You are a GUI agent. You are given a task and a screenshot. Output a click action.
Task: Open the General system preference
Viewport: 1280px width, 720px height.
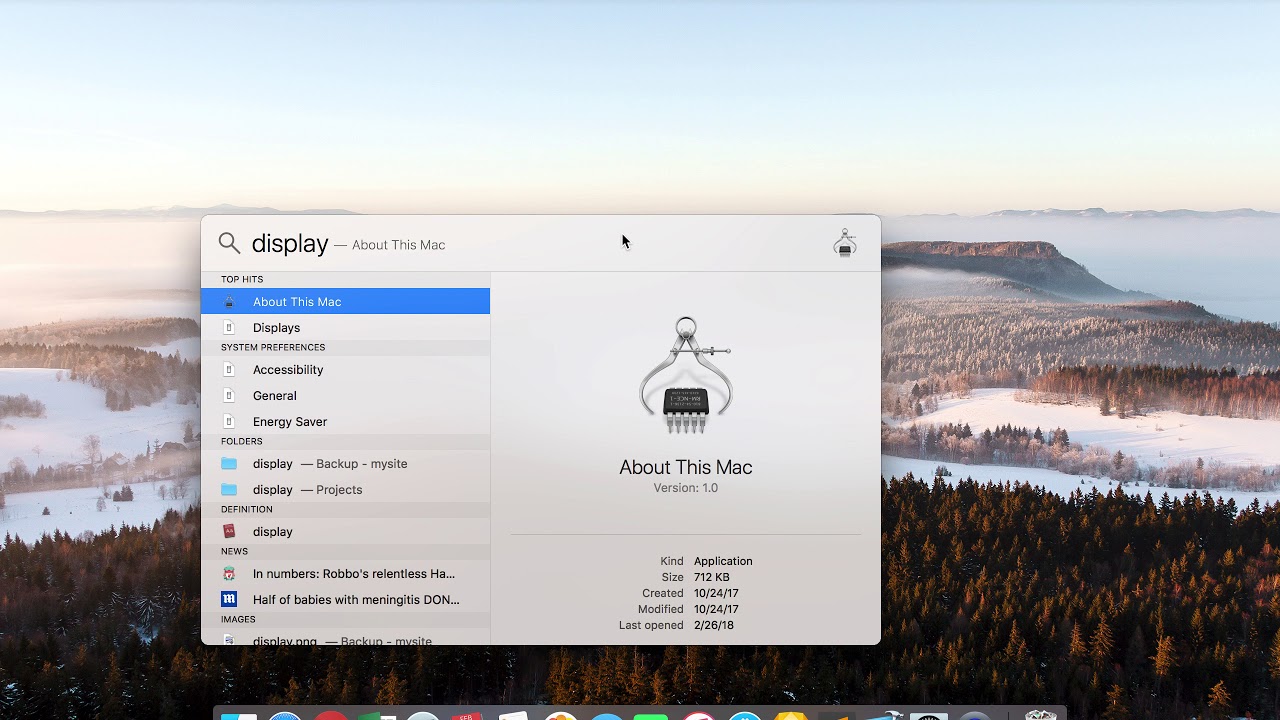(x=345, y=395)
